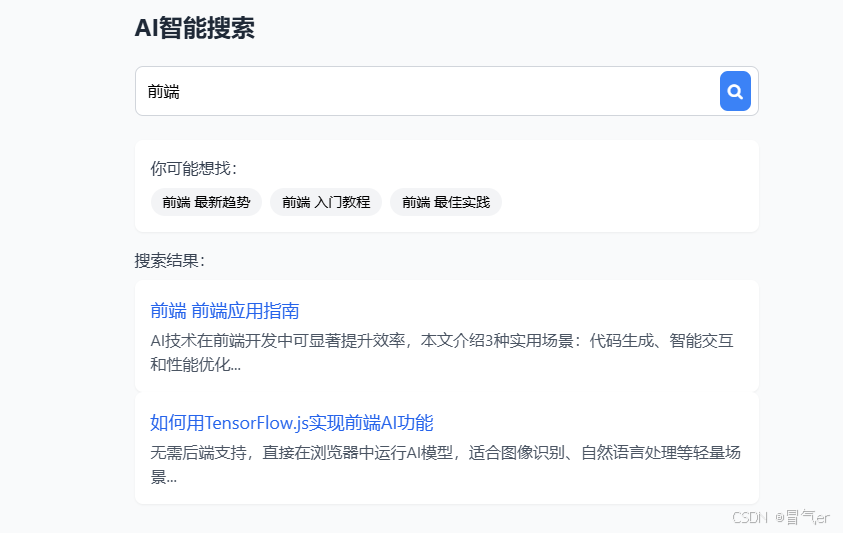
Task: Click the AI智能搜索 page heading
Action: pos(195,28)
